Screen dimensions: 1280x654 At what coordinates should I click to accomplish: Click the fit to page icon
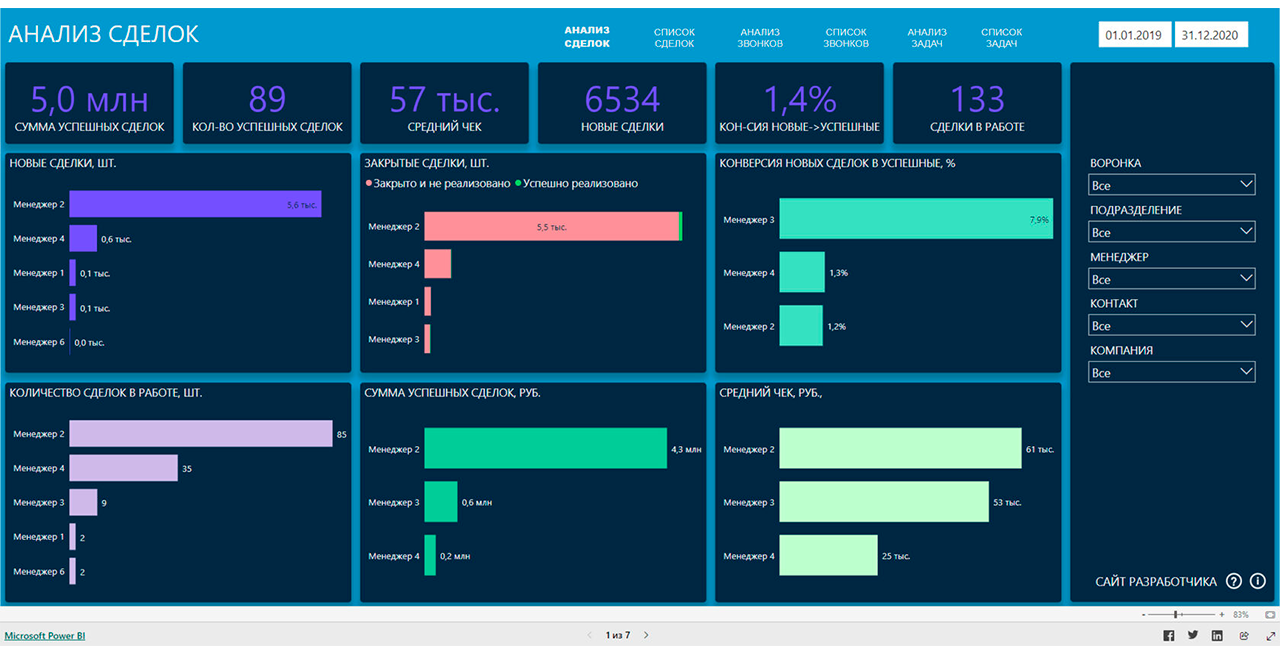1269,614
